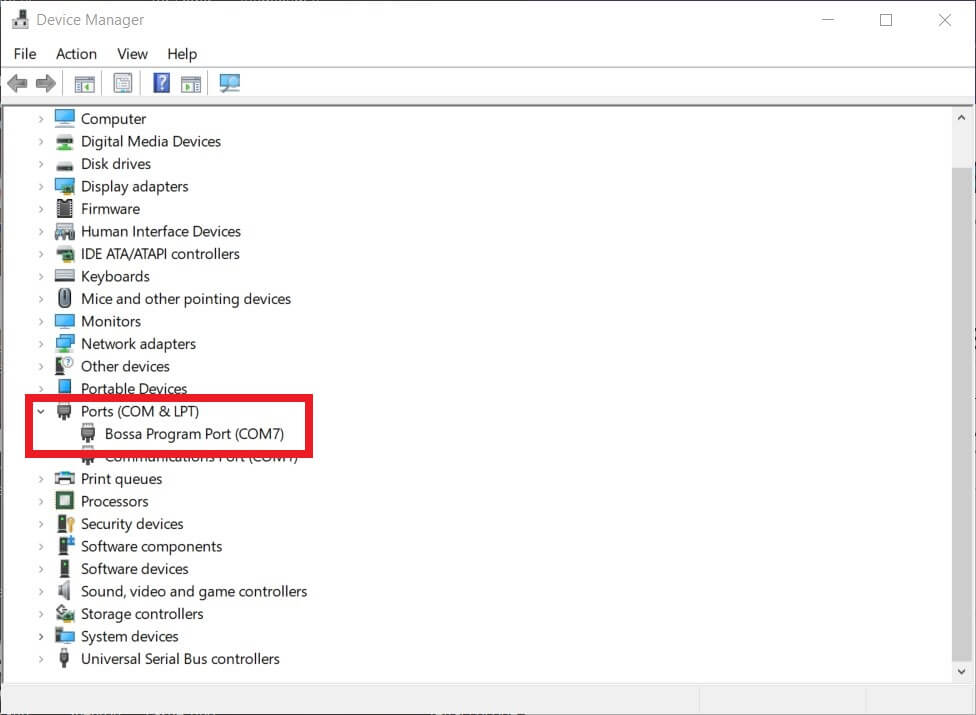Expand the Other devices node

pos(41,367)
